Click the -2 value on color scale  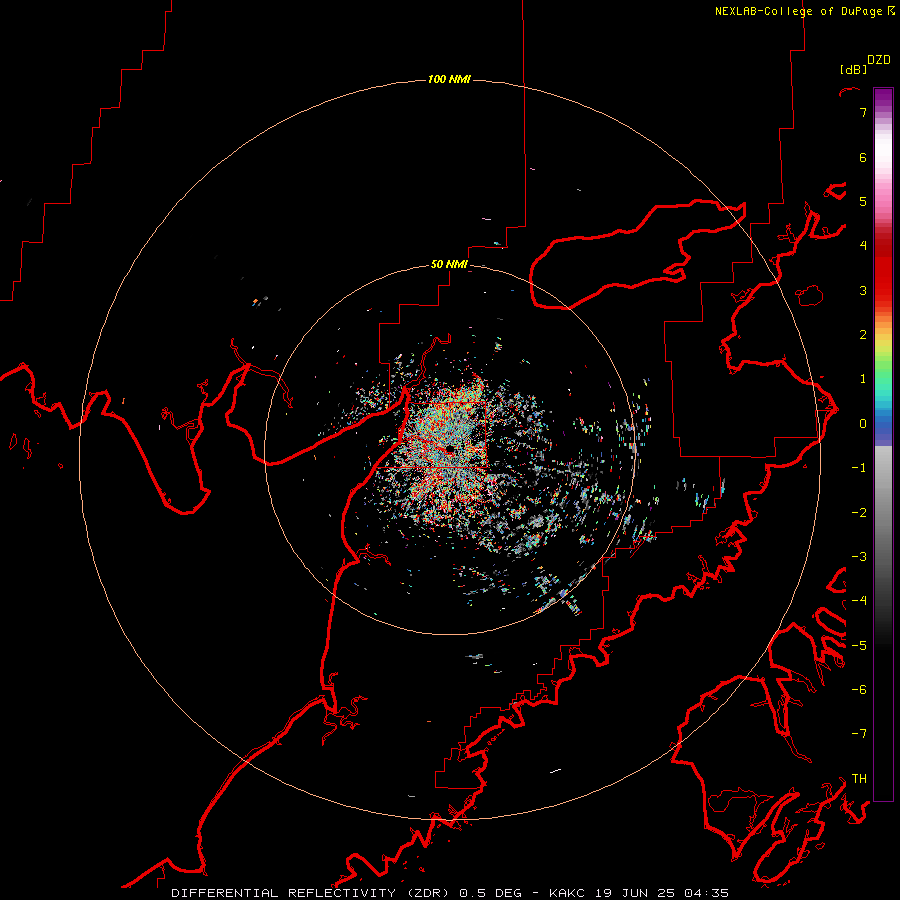click(x=859, y=512)
